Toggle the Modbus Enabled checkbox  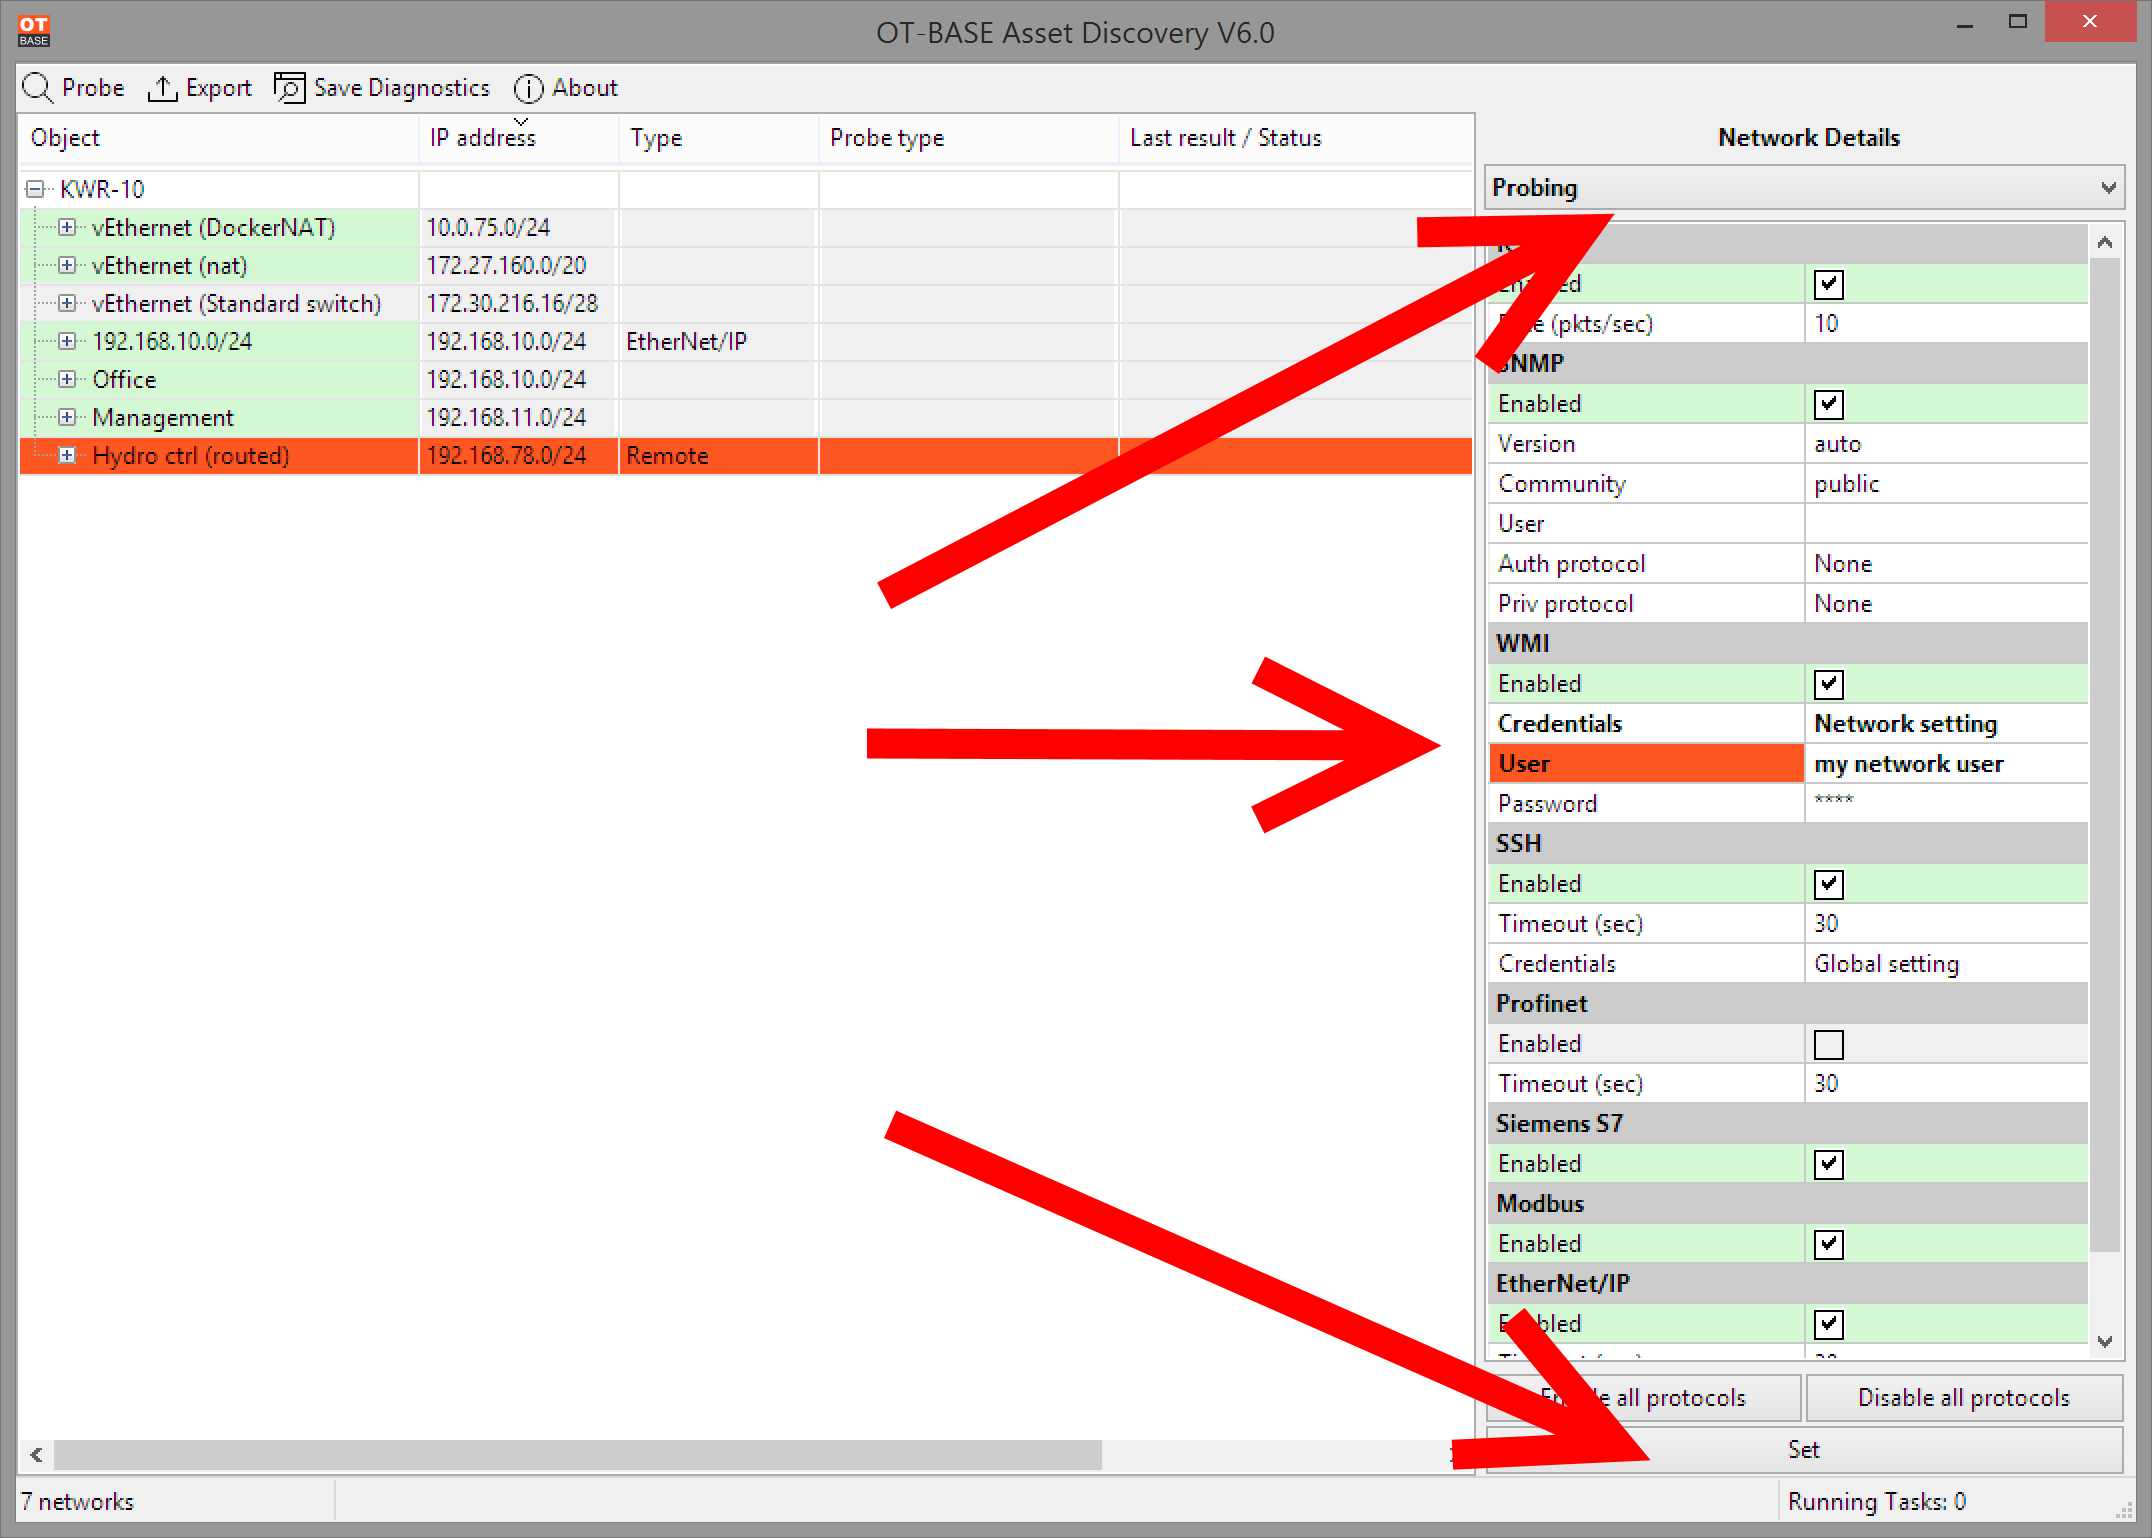pos(1828,1244)
